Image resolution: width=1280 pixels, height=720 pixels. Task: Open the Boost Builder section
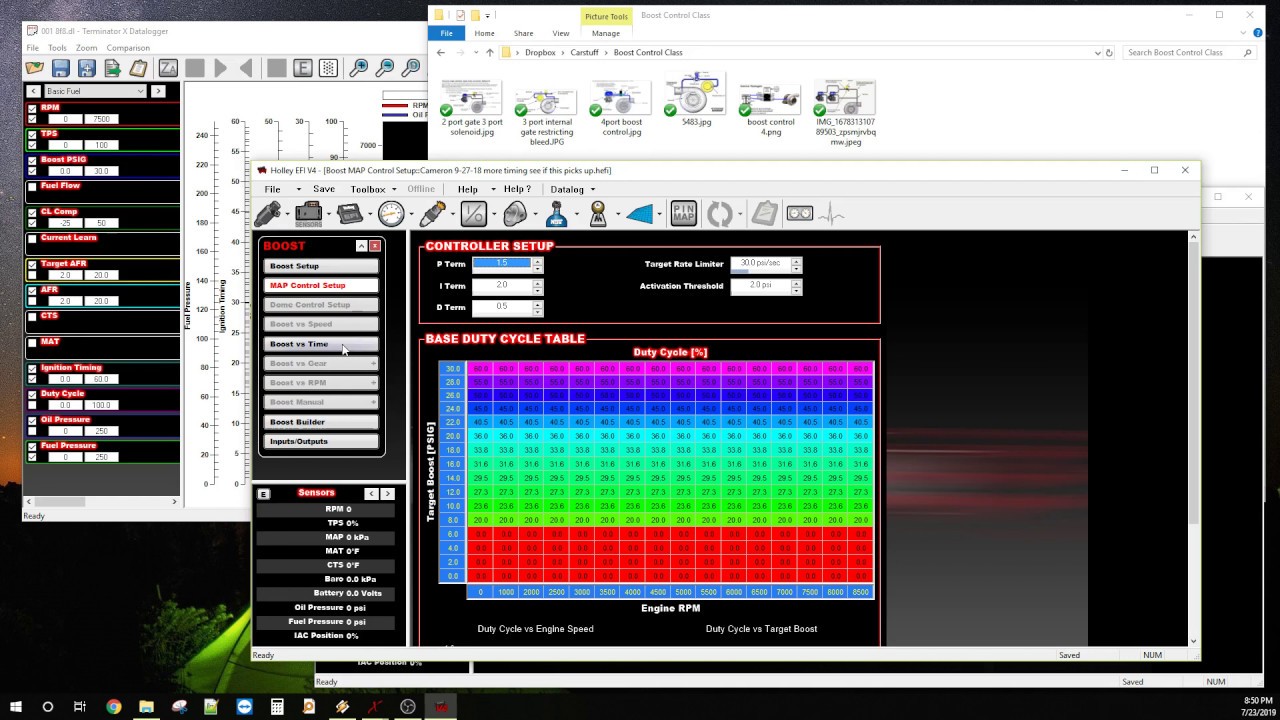tap(321, 422)
